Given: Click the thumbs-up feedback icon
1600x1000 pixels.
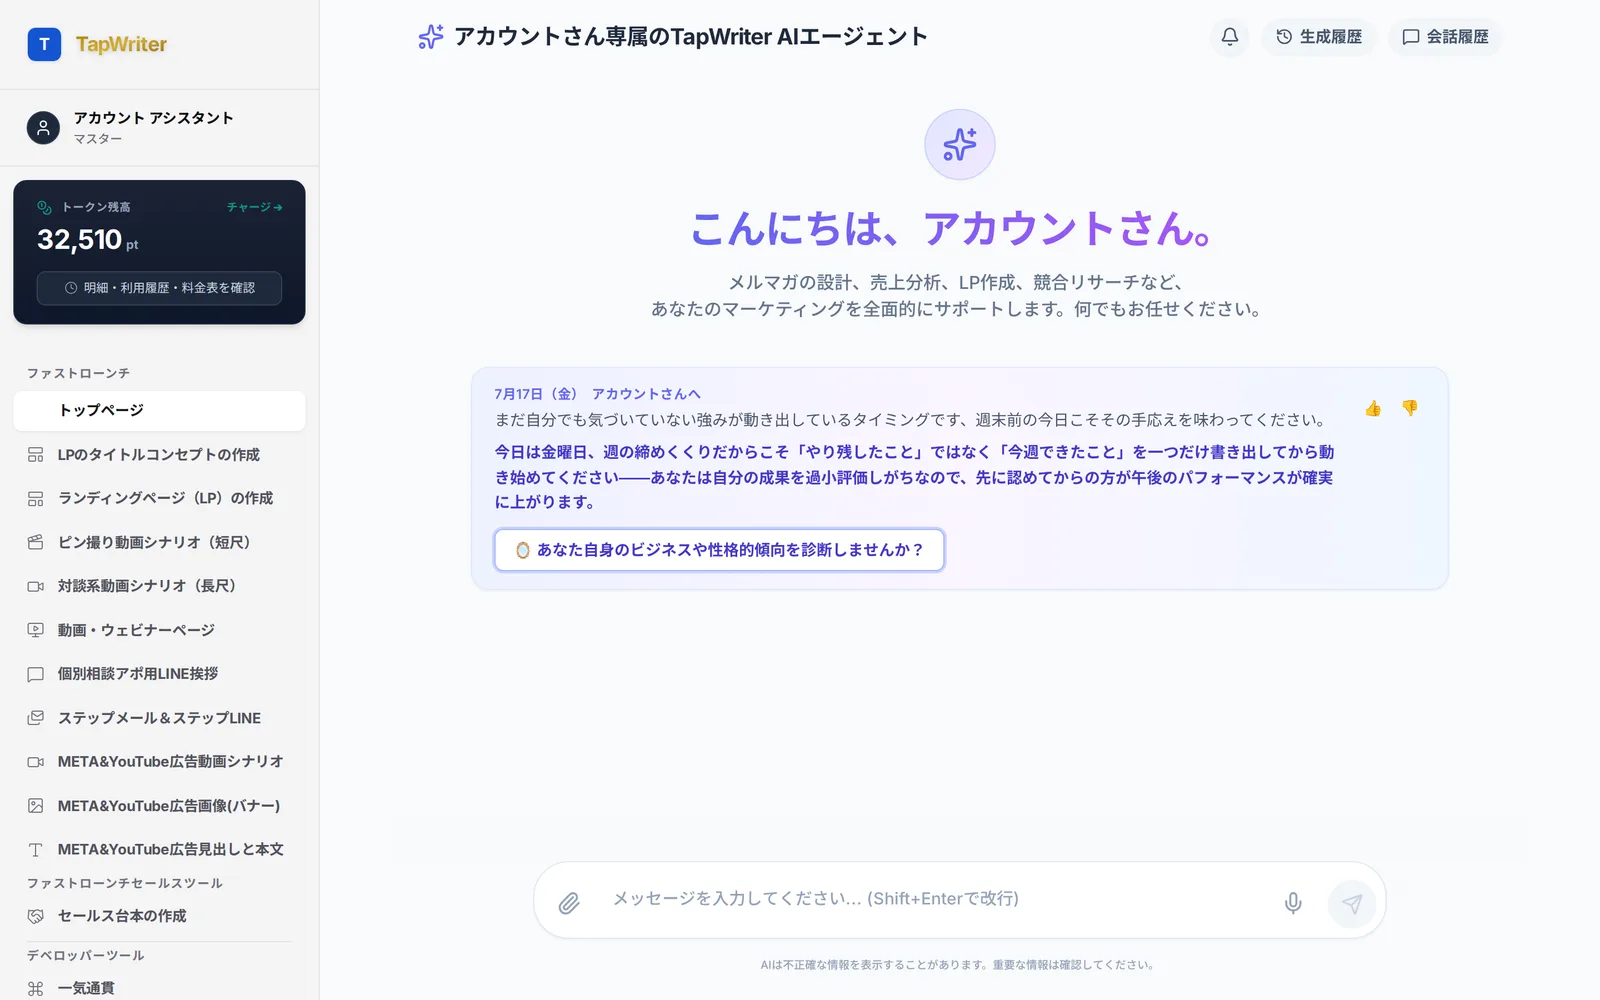Looking at the screenshot, I should coord(1373,408).
